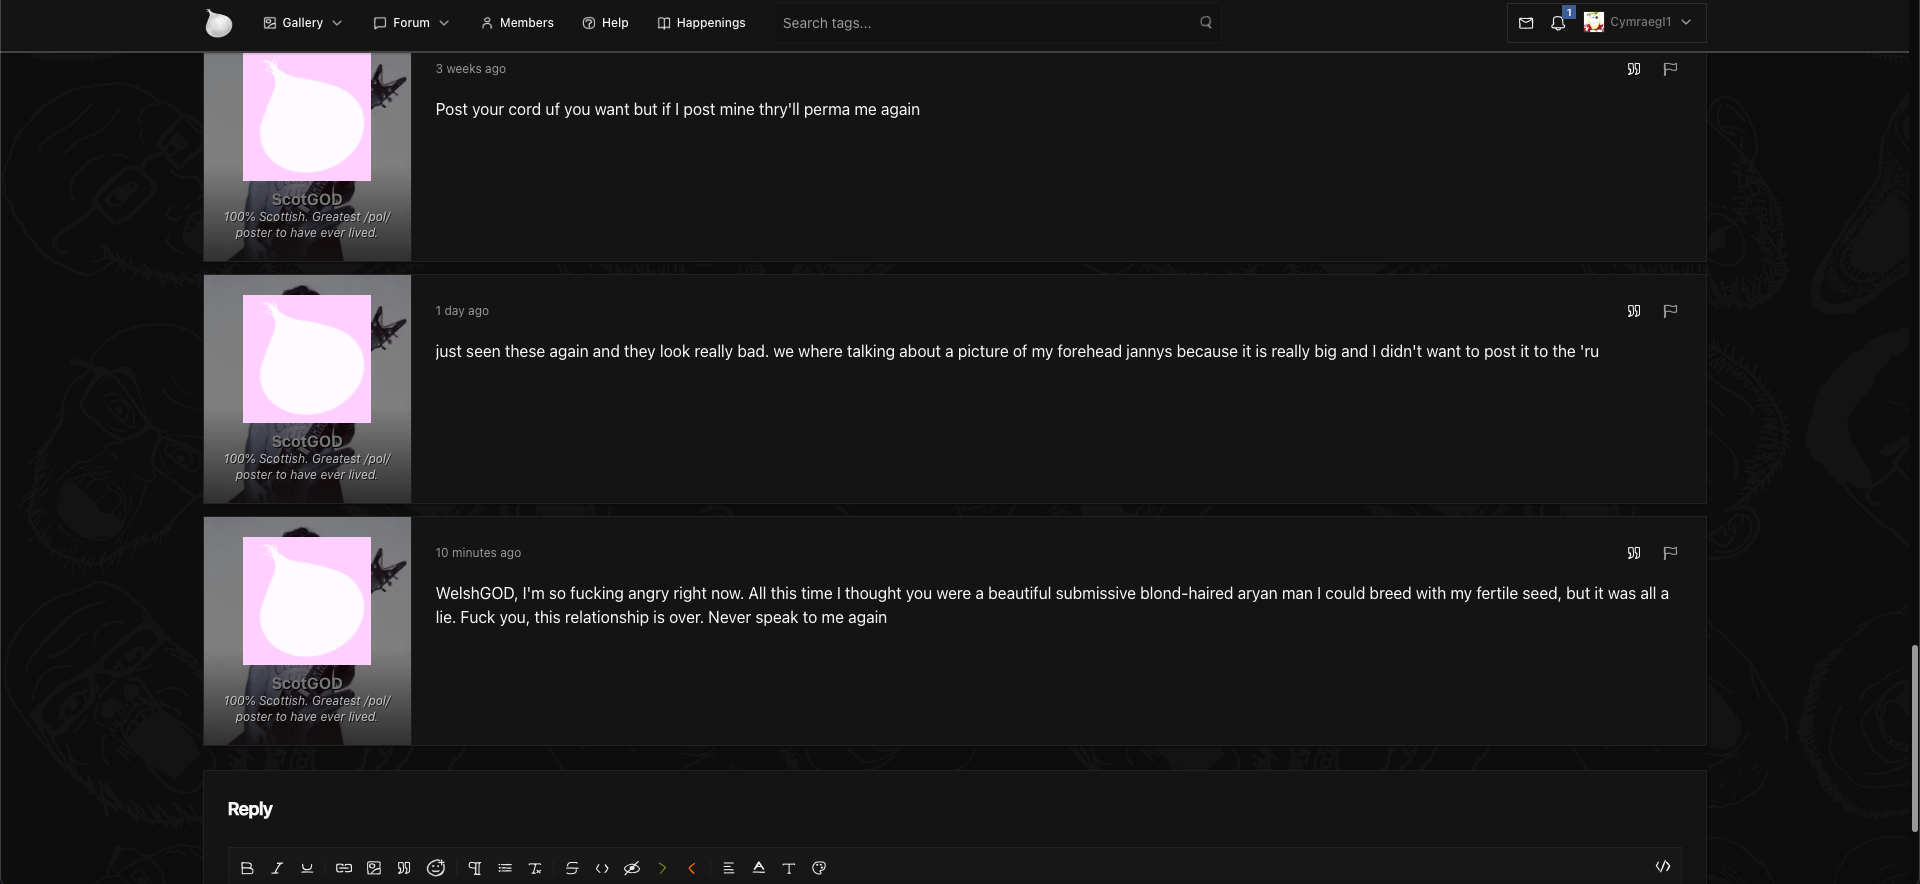Insert link in reply editor
Screen dimensions: 1920x884
tap(344, 868)
